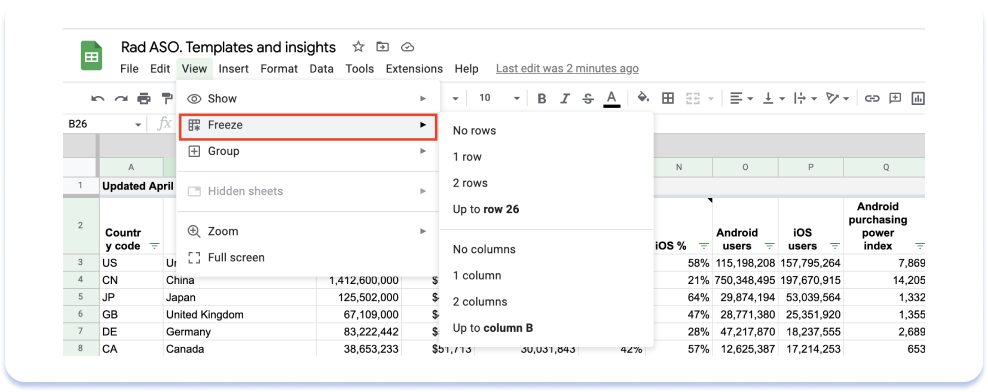The image size is (988, 392).
Task: Choose Full screen in View menu
Action: tap(307, 257)
